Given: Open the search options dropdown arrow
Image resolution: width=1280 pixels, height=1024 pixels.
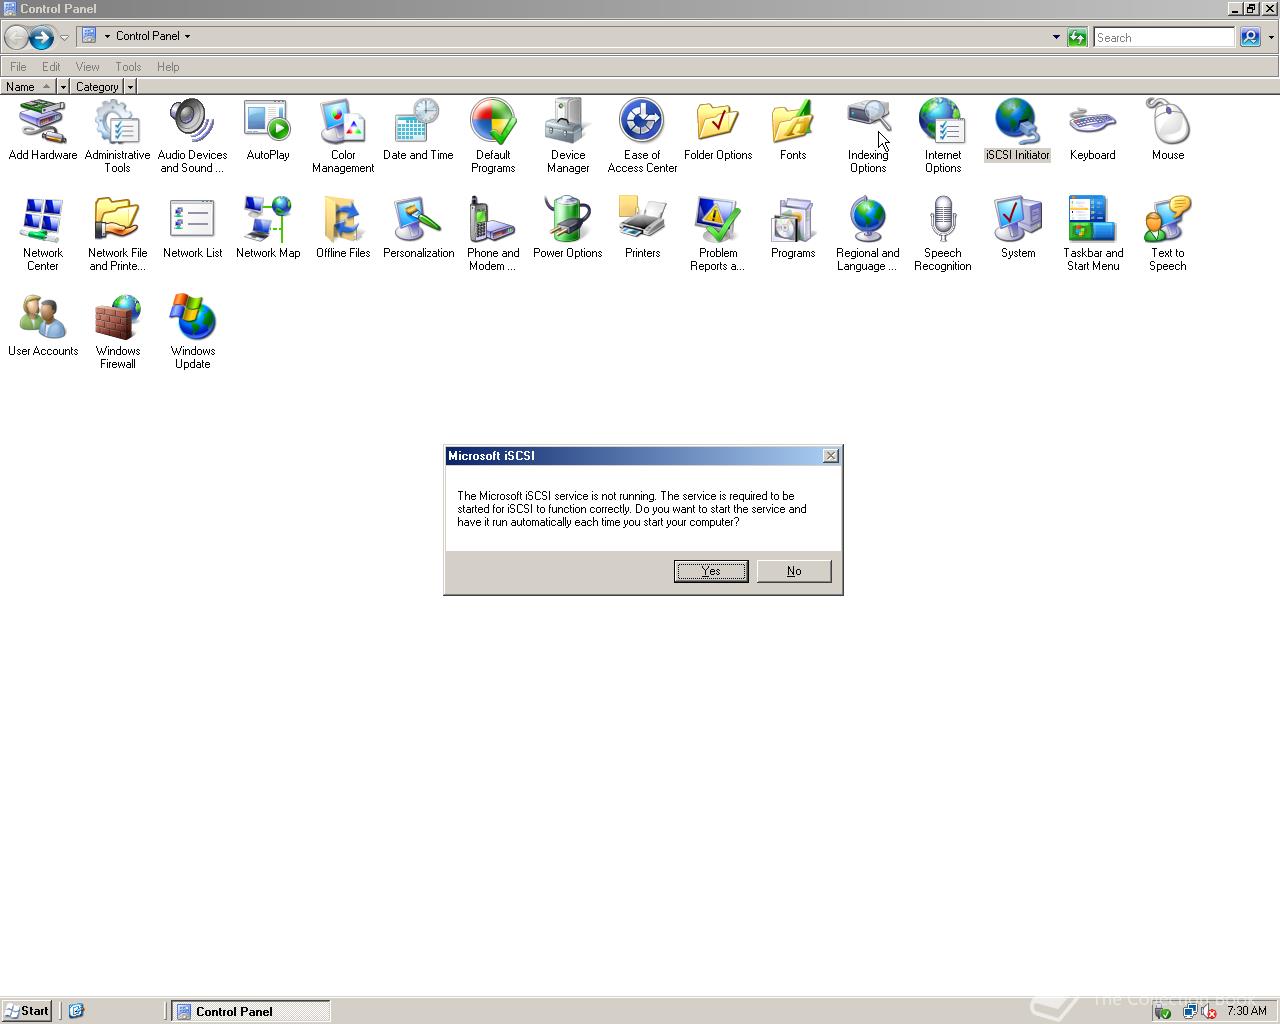Looking at the screenshot, I should 1271,37.
